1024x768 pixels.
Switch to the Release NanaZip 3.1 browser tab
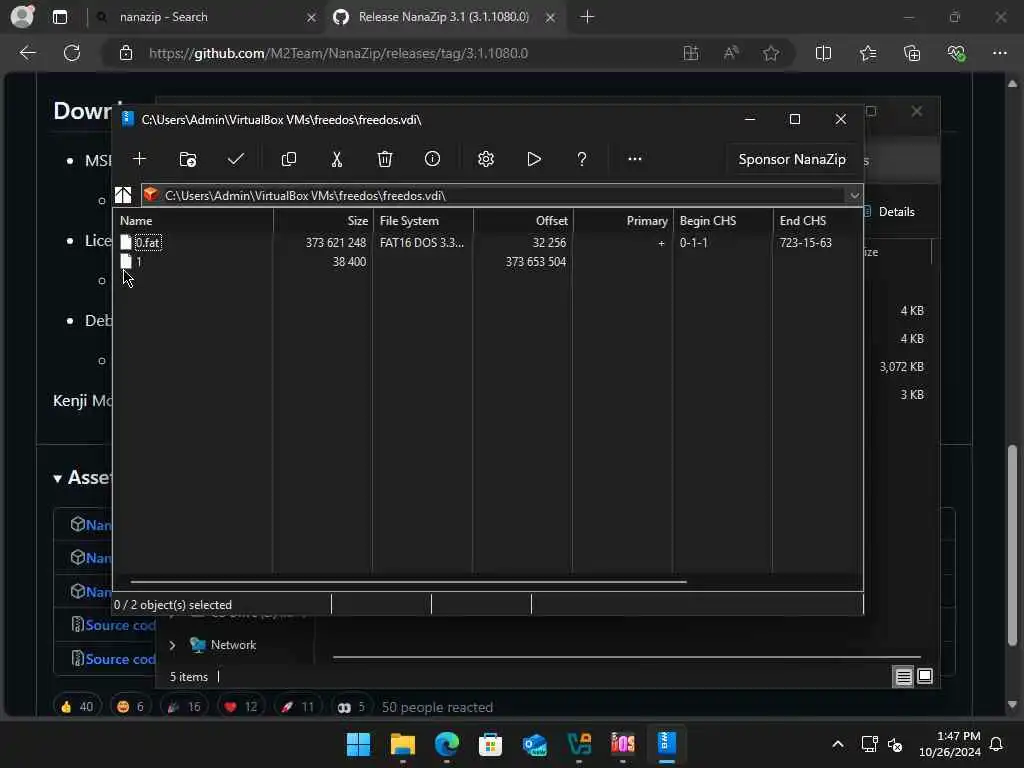[x=443, y=17]
